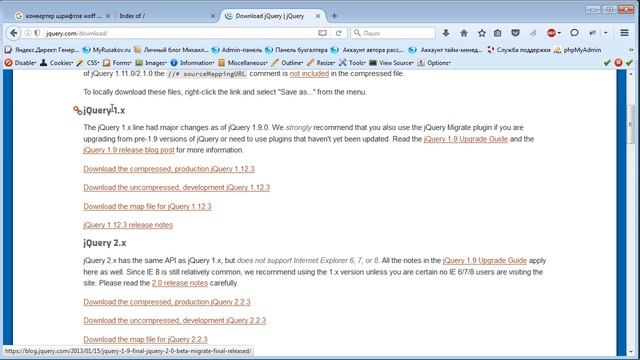The width and height of the screenshot is (640, 360).
Task: Click the green checkmark status icon left of the red X
Action: click(607, 62)
